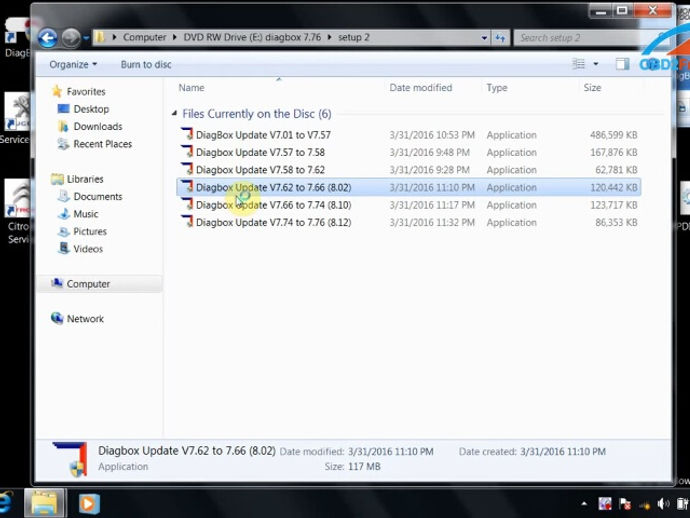Viewport: 690px width, 518px height.
Task: Open Desktop in the navigation pane
Action: tap(91, 109)
